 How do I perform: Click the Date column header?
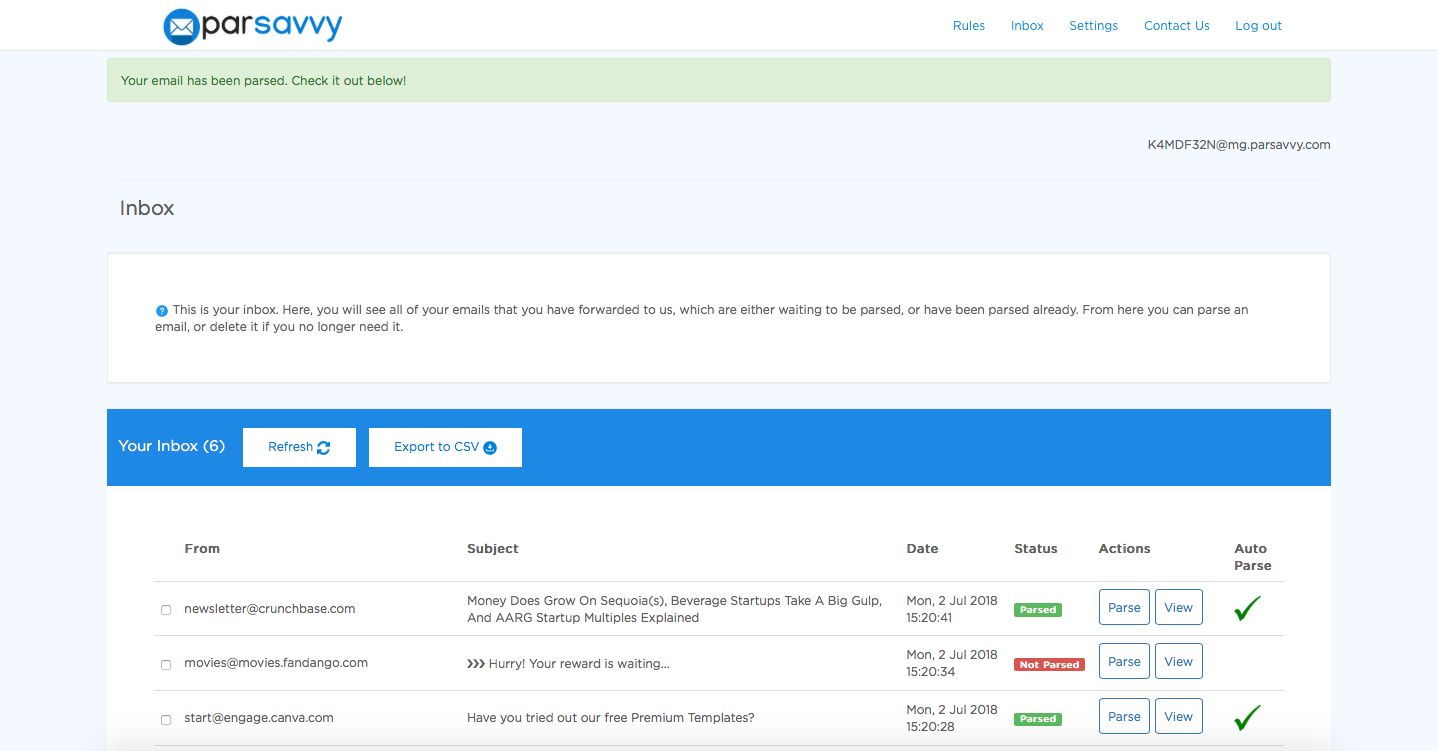(922, 548)
